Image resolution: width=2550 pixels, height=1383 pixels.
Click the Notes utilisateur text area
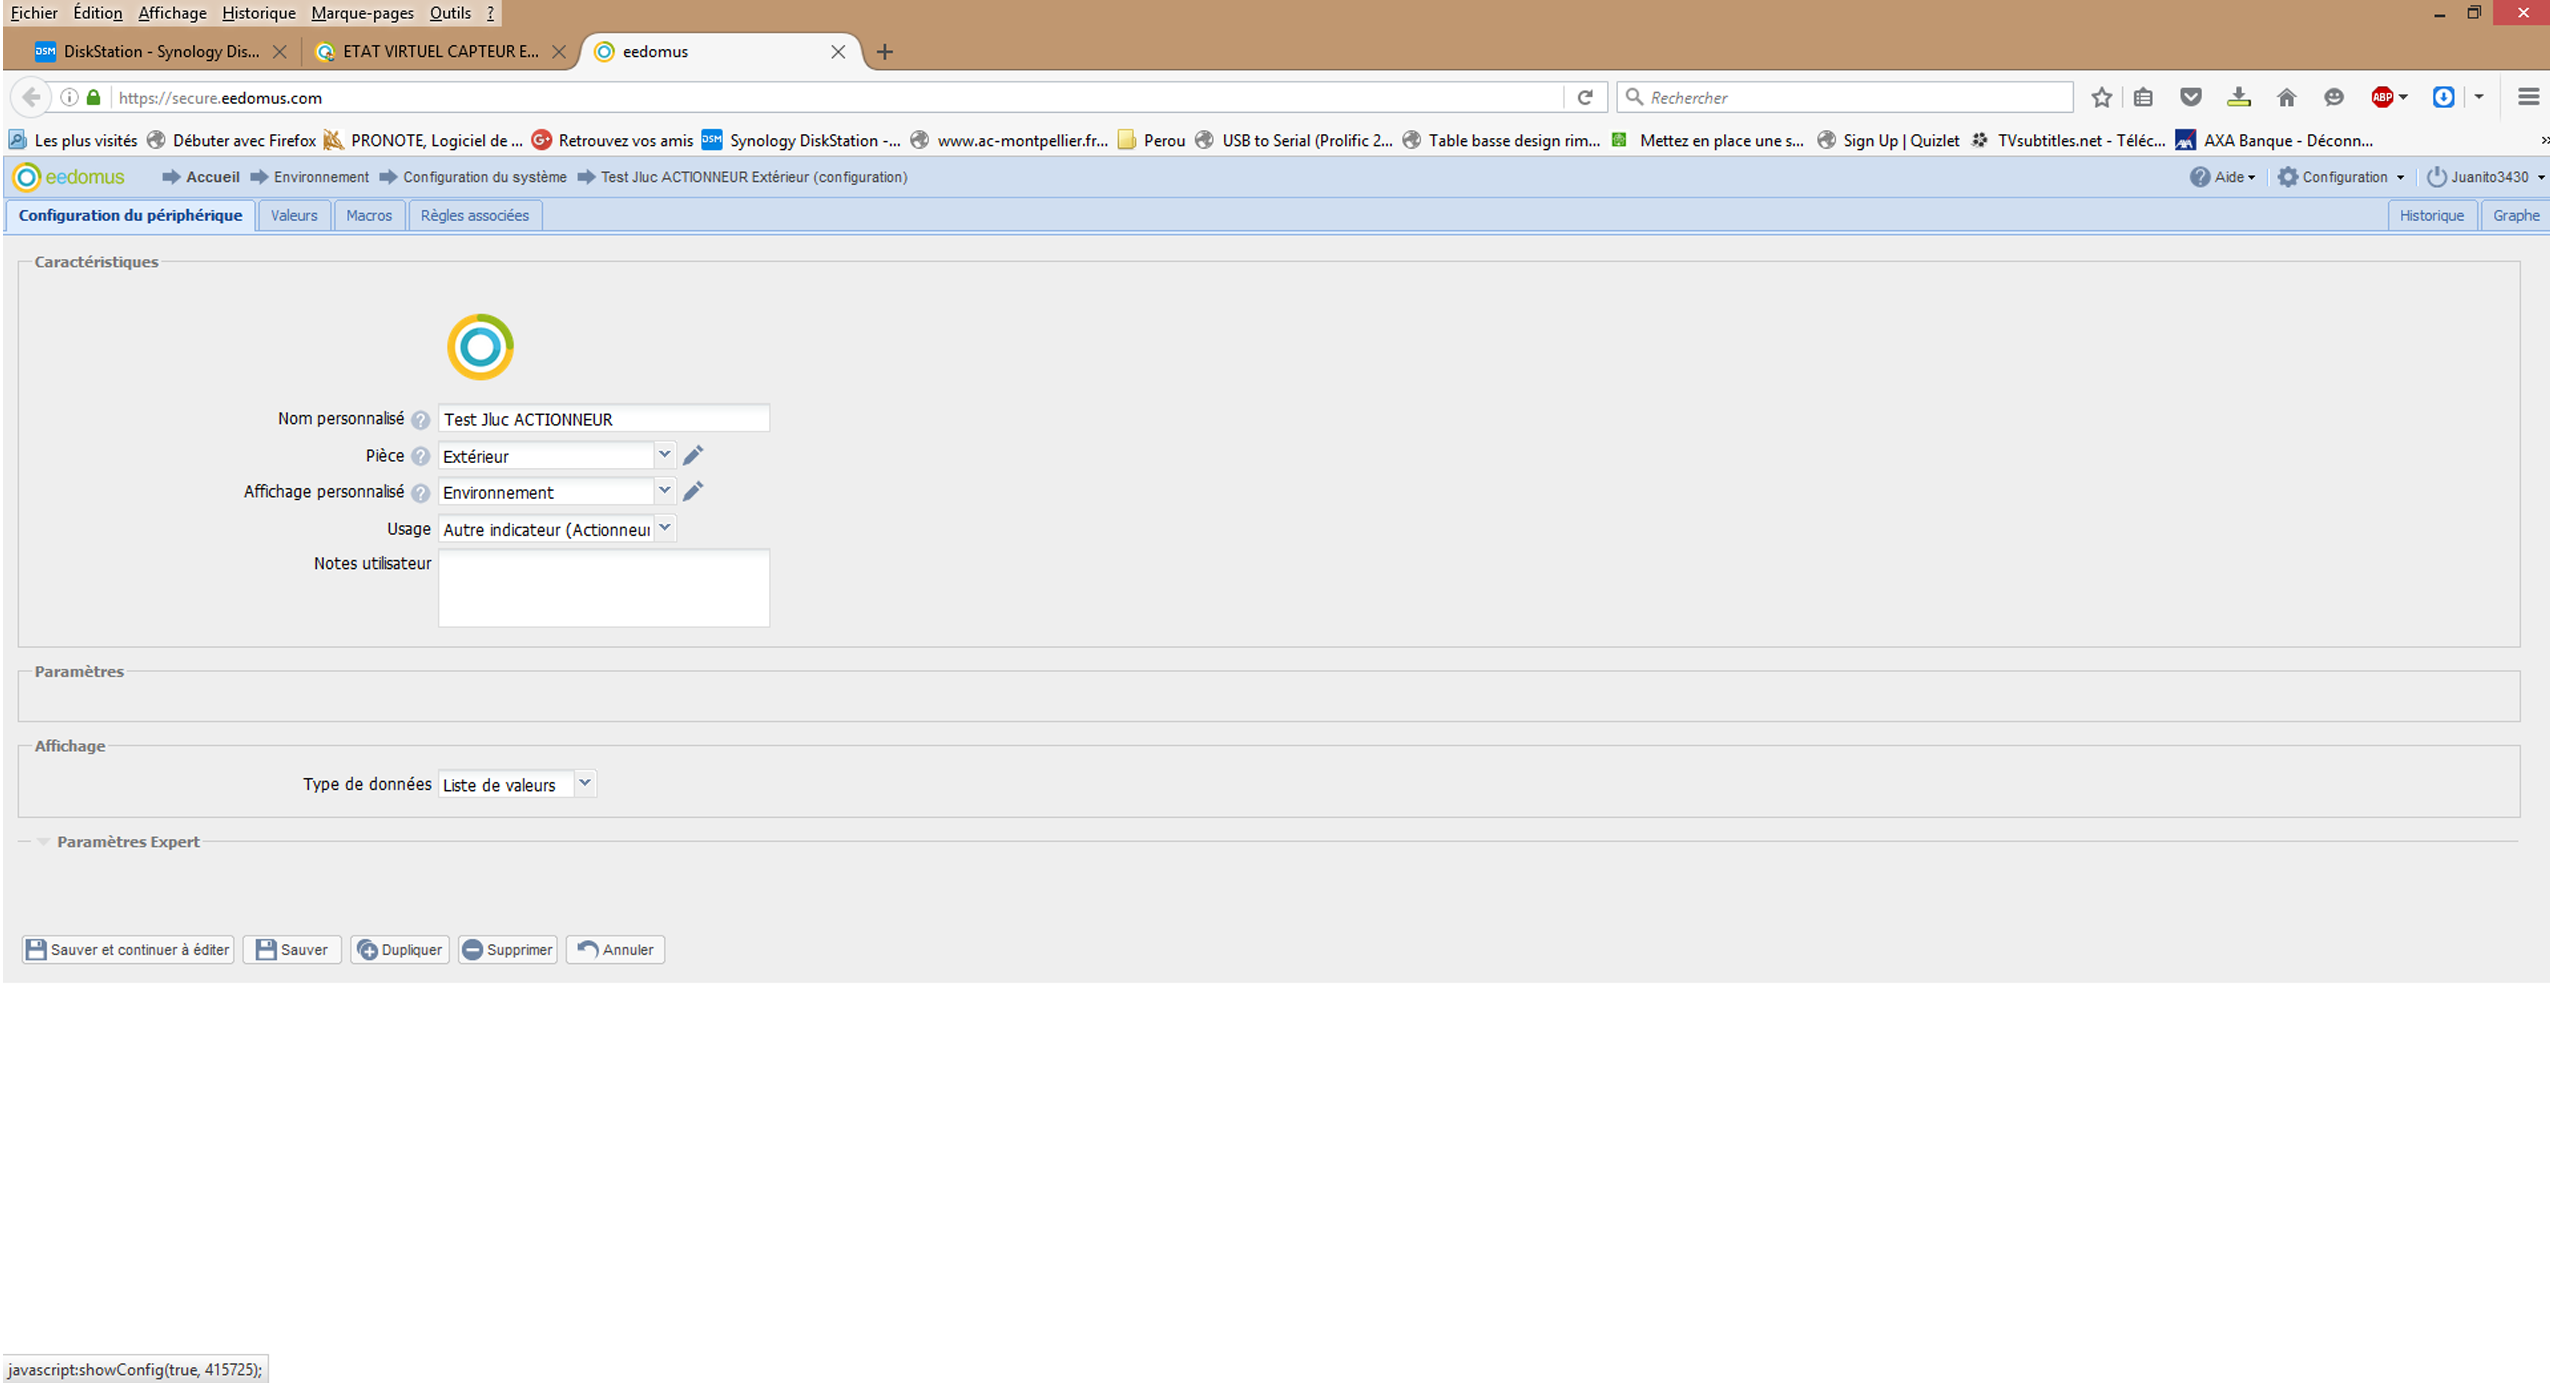[x=604, y=588]
